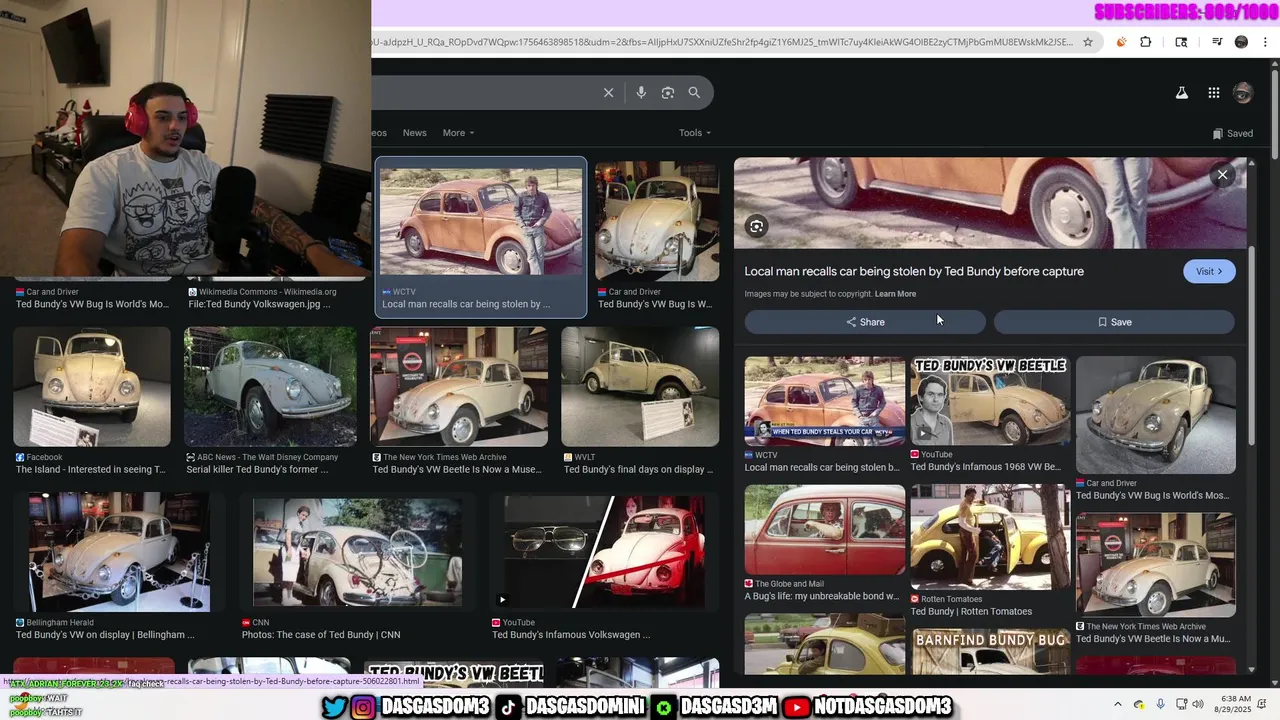Open the Google apps grid icon
The width and height of the screenshot is (1280, 720).
[x=1214, y=93]
